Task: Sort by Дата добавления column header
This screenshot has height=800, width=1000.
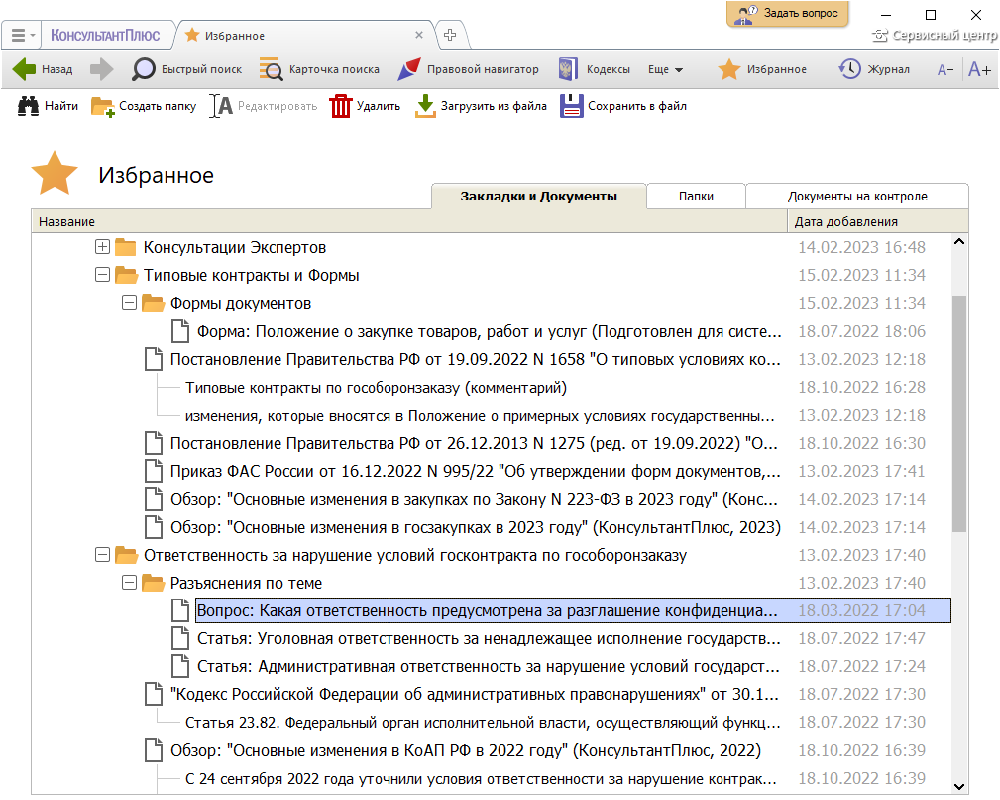Action: [878, 221]
